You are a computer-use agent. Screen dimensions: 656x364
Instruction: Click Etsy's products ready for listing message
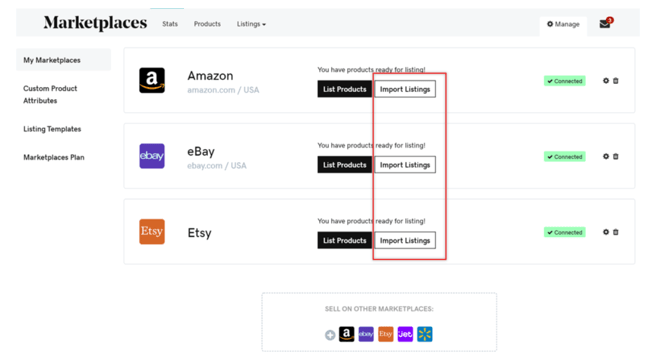pyautogui.click(x=371, y=221)
